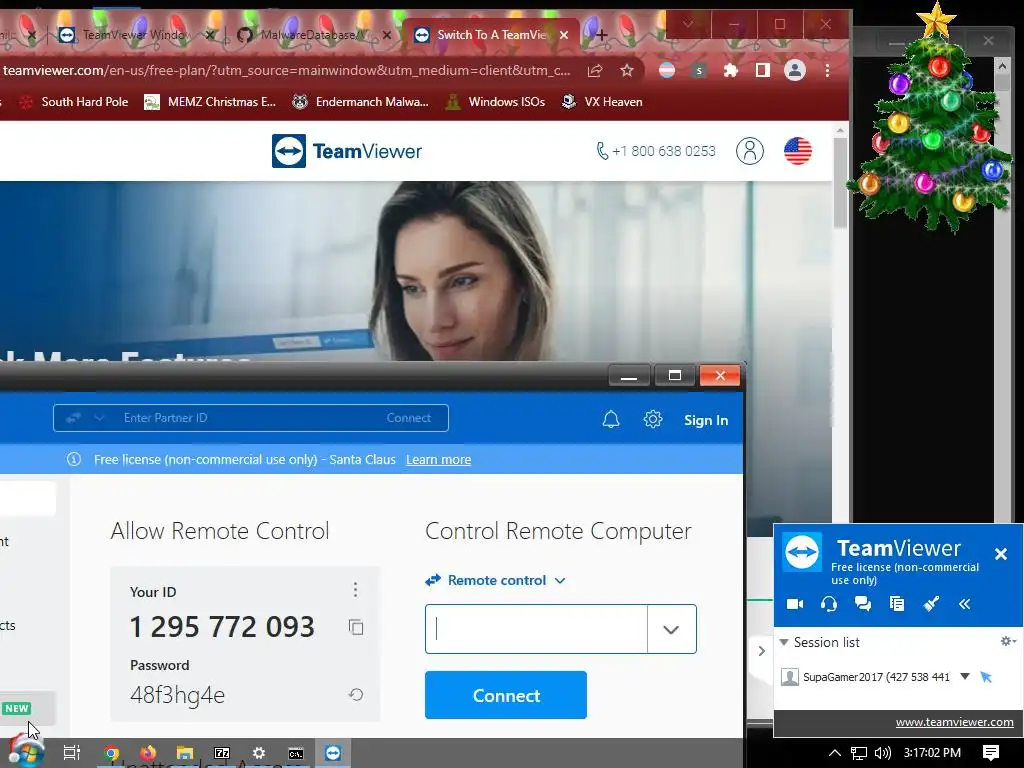Share this page from address bar
The image size is (1024, 768).
coord(595,71)
